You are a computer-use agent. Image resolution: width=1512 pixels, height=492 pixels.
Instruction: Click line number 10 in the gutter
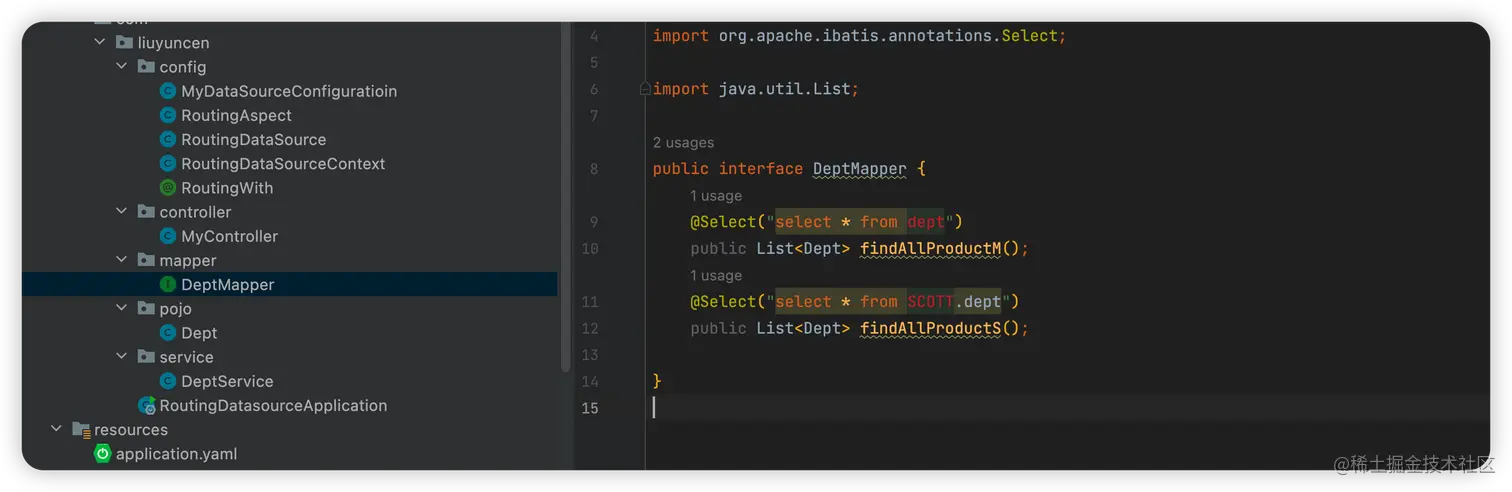[x=590, y=248]
